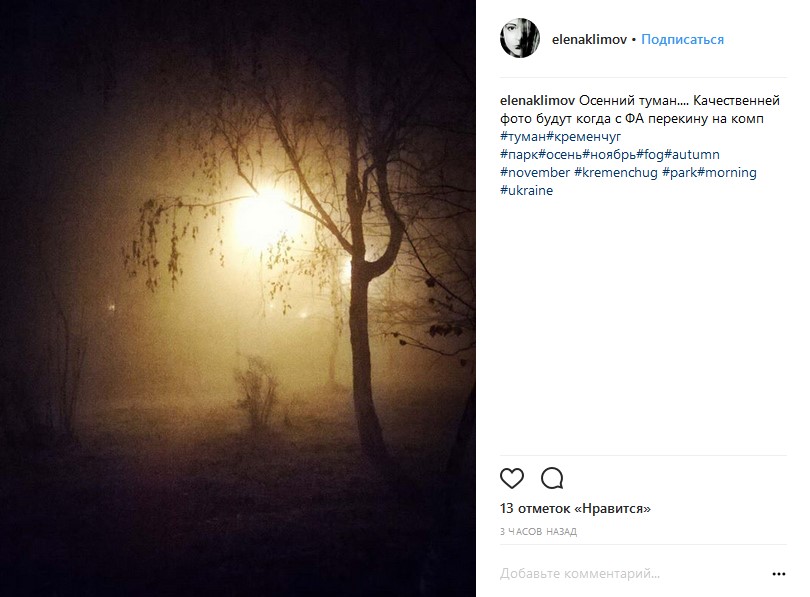Open the #fog hashtag
The height and width of the screenshot is (597, 810).
(650, 154)
